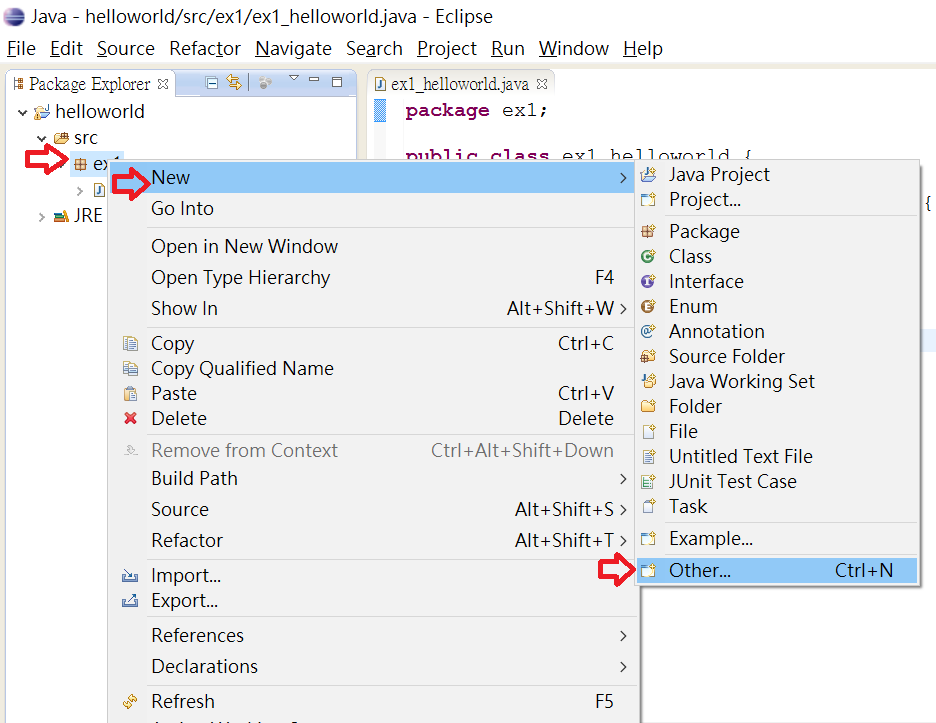Click the Enum icon
936x723 pixels.
pyautogui.click(x=648, y=306)
